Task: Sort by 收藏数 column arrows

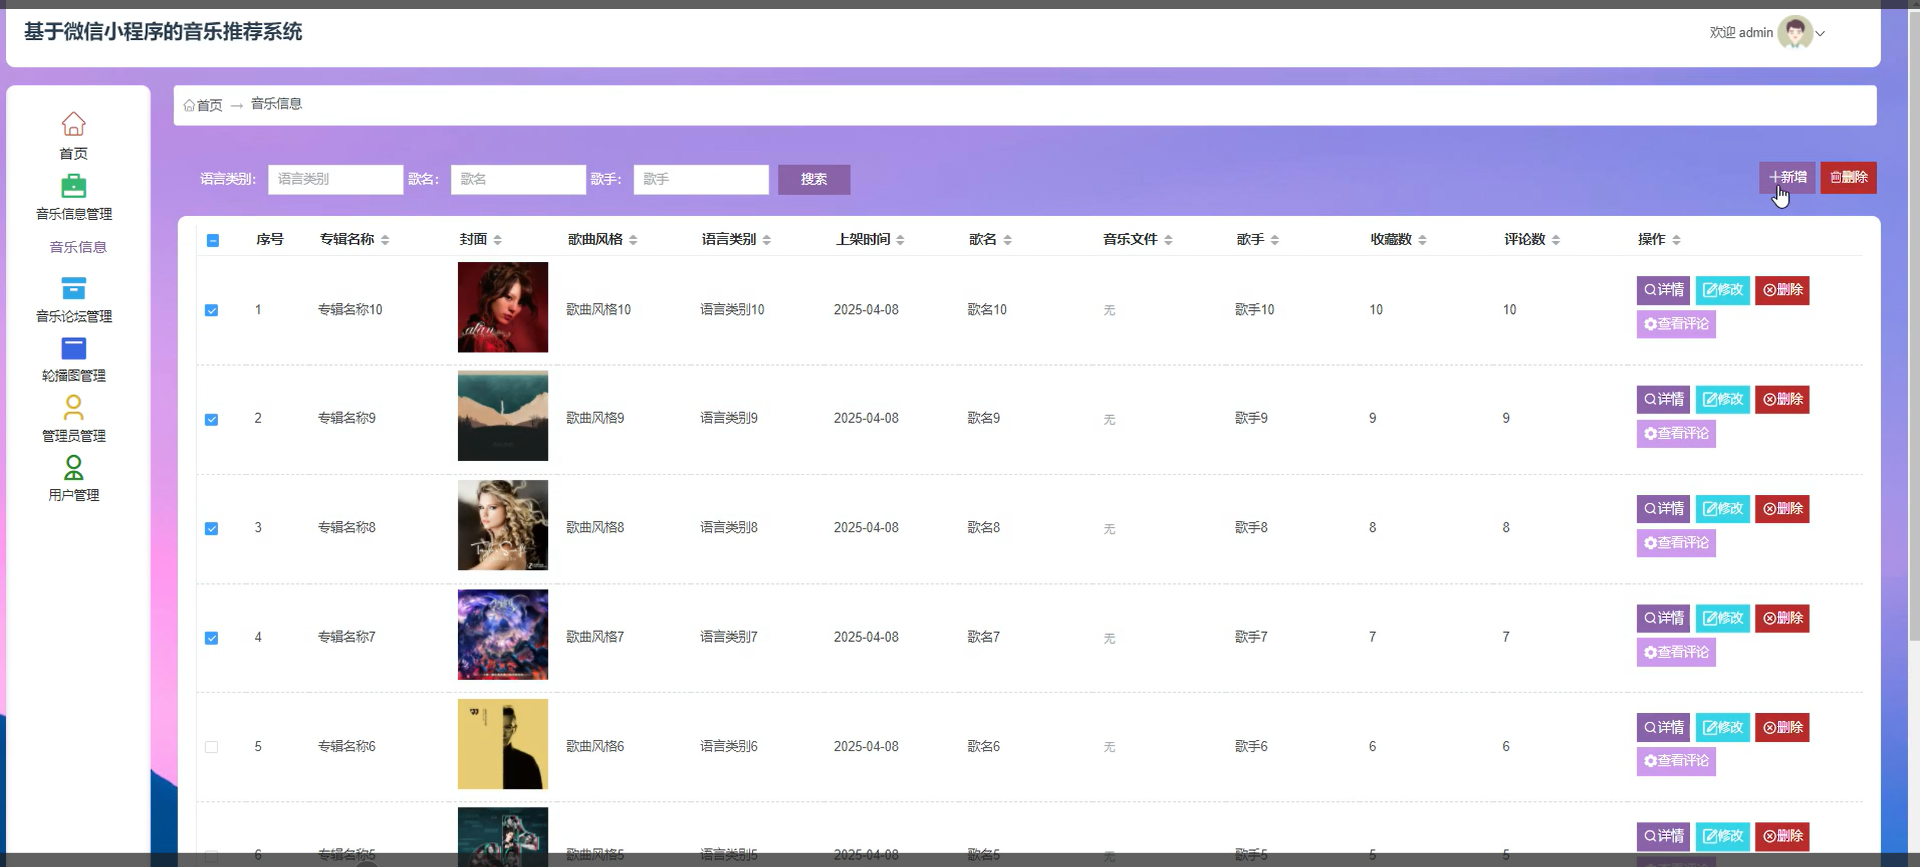Action: [1422, 240]
